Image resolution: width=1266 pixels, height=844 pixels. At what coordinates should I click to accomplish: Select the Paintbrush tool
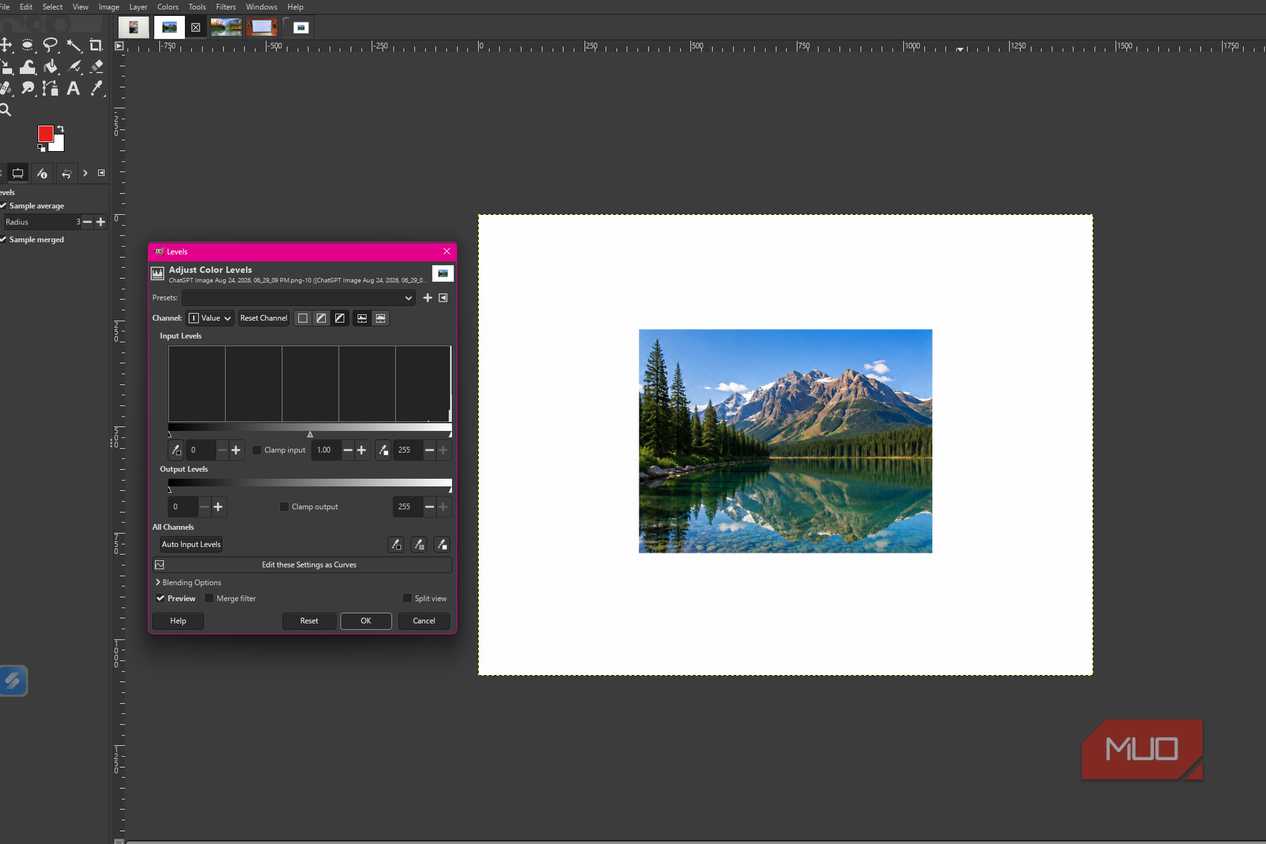[74, 67]
